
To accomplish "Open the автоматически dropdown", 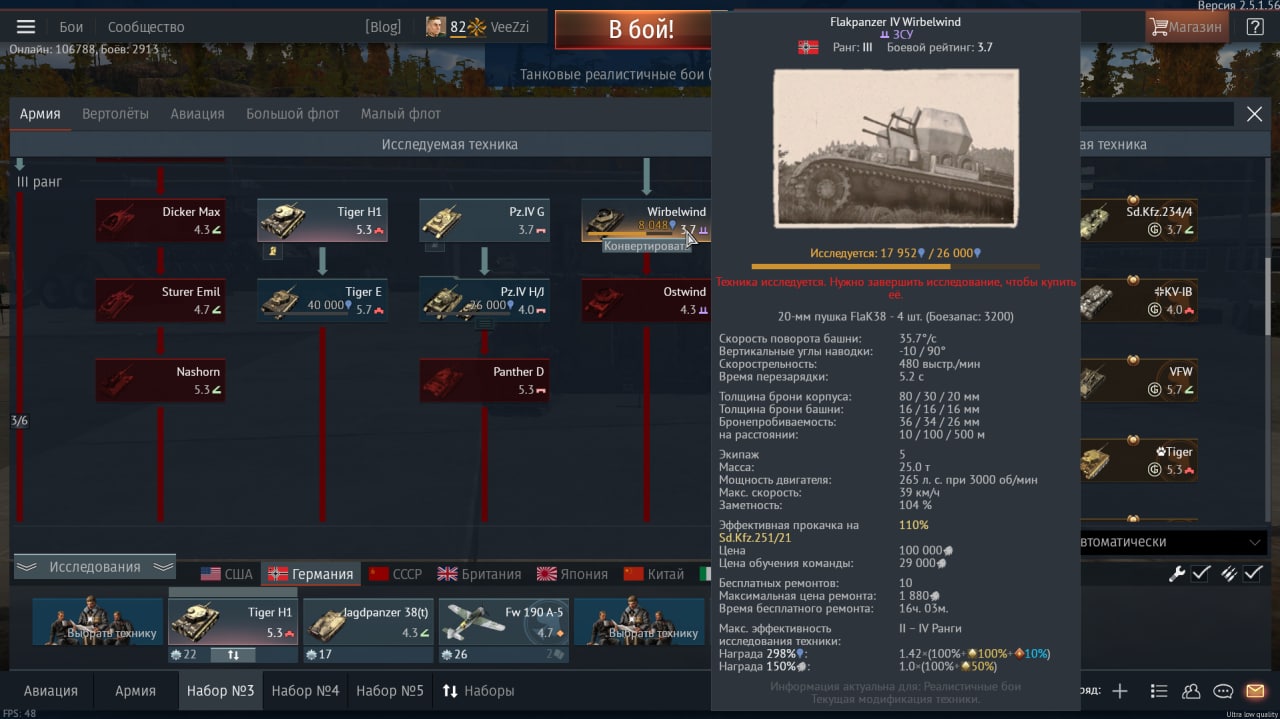I will click(x=1172, y=542).
